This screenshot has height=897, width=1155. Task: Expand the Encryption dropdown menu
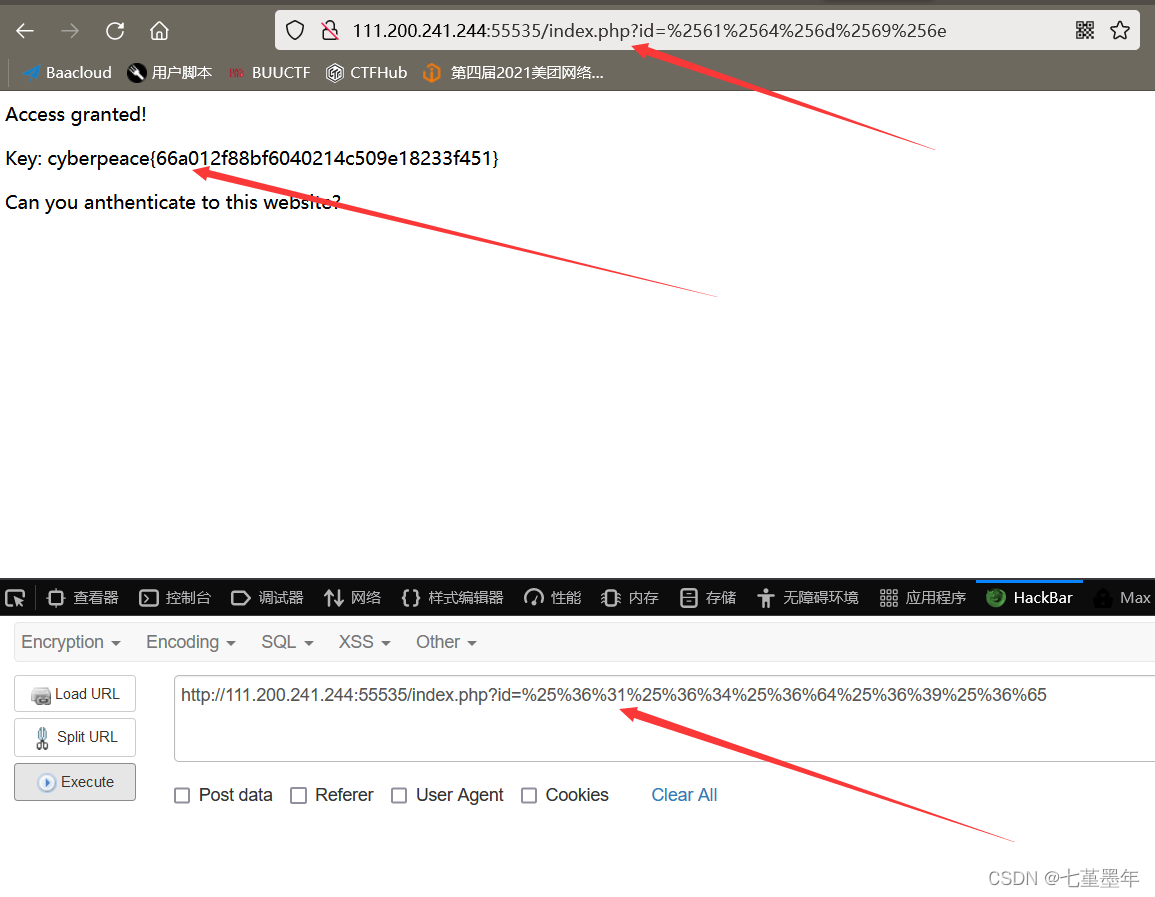tap(71, 642)
